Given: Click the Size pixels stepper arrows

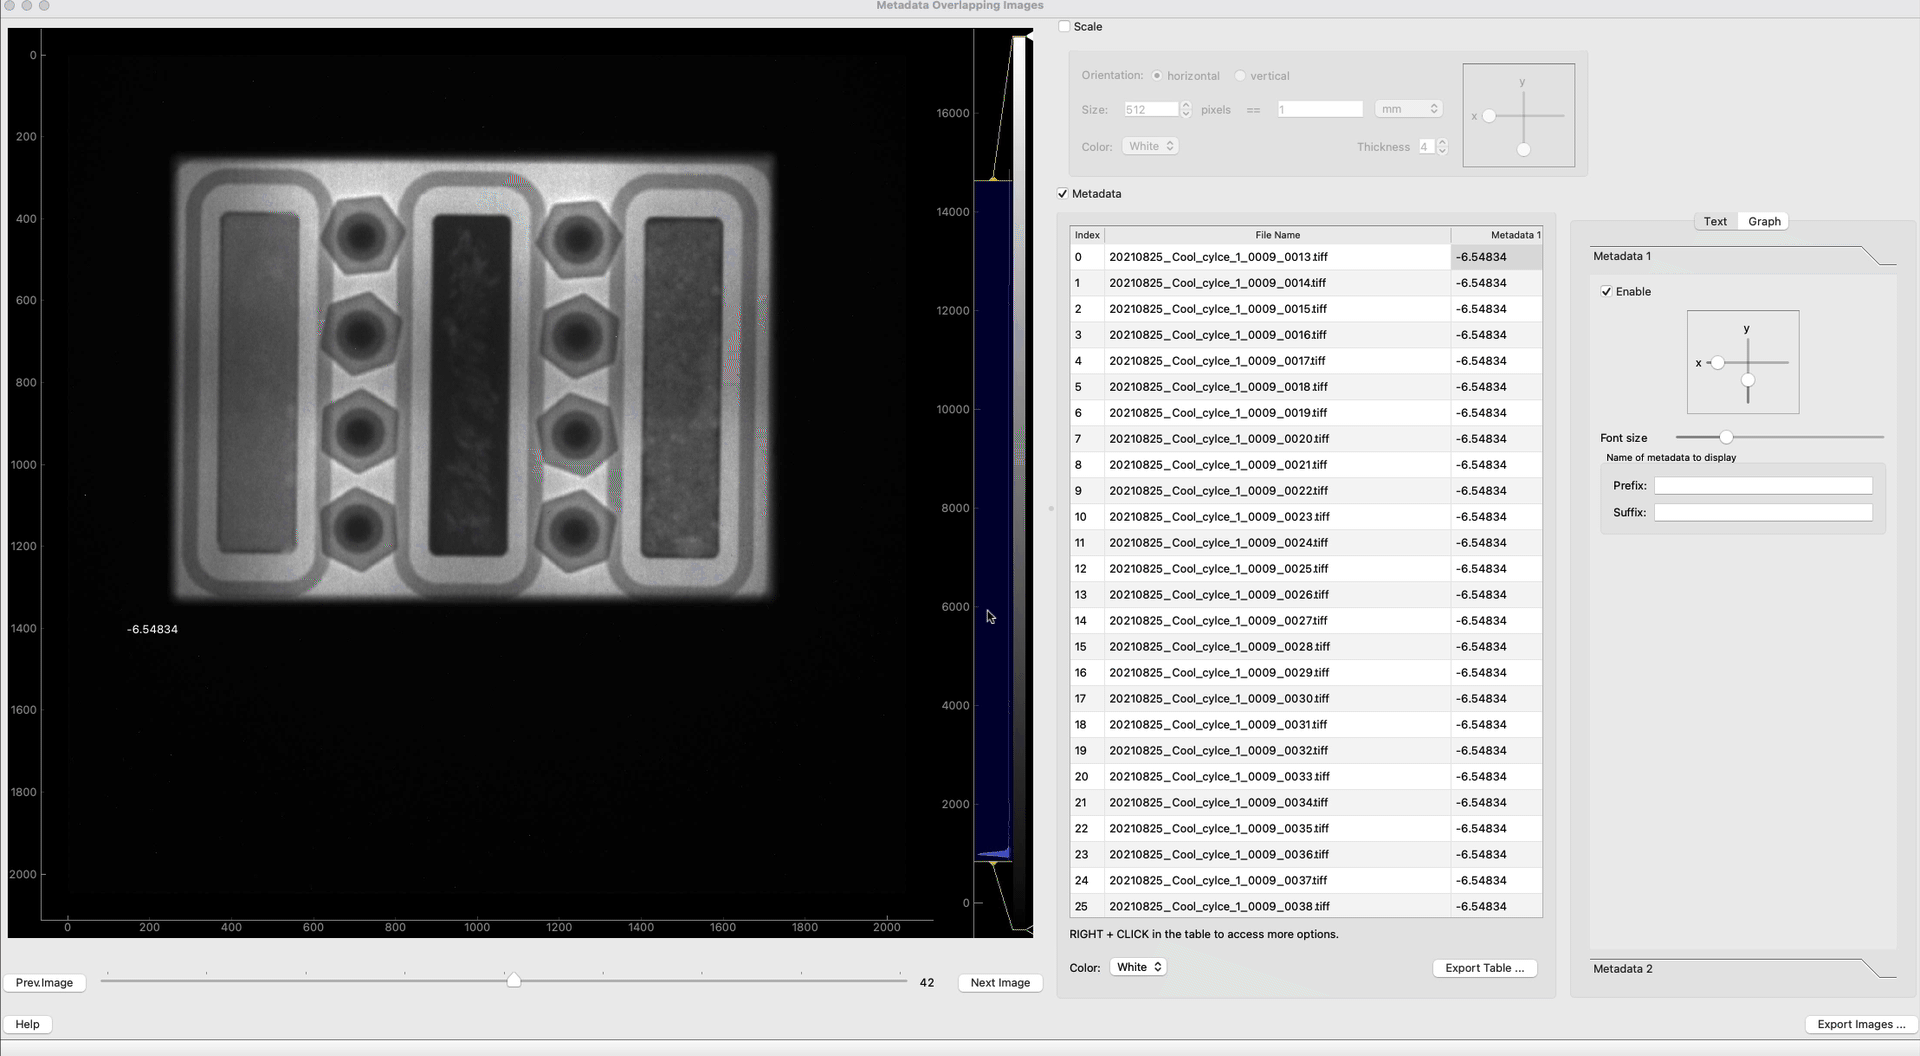Looking at the screenshot, I should point(1186,109).
